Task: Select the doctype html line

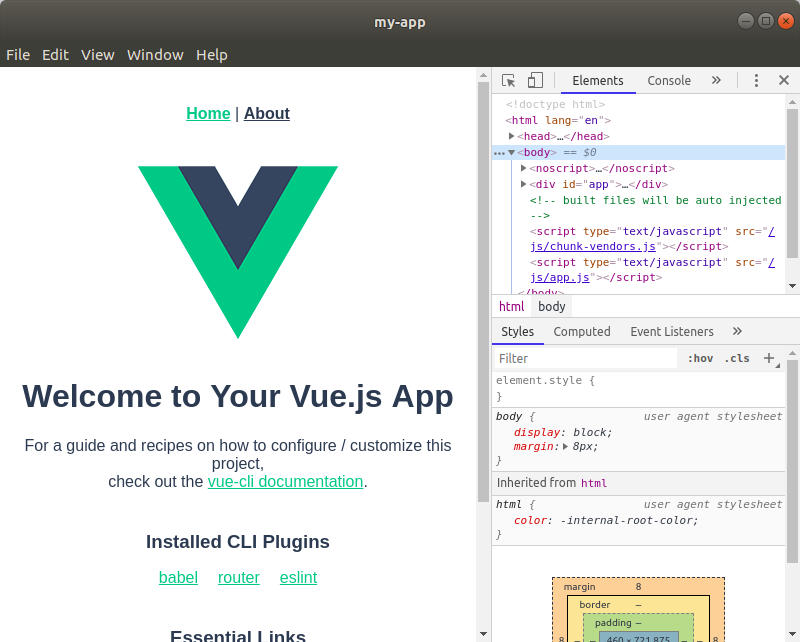Action: click(x=555, y=105)
